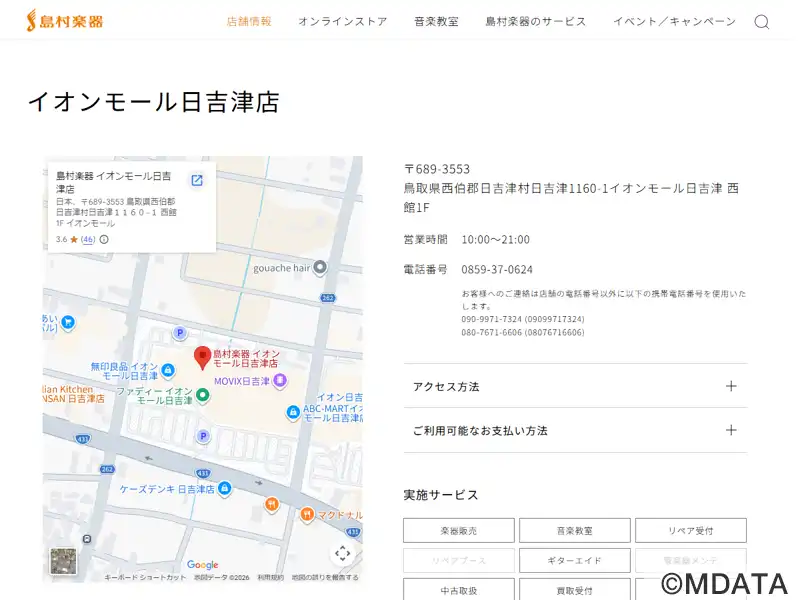This screenshot has width=800, height=600.
Task: Click the (46) reviews link
Action: 88,239
